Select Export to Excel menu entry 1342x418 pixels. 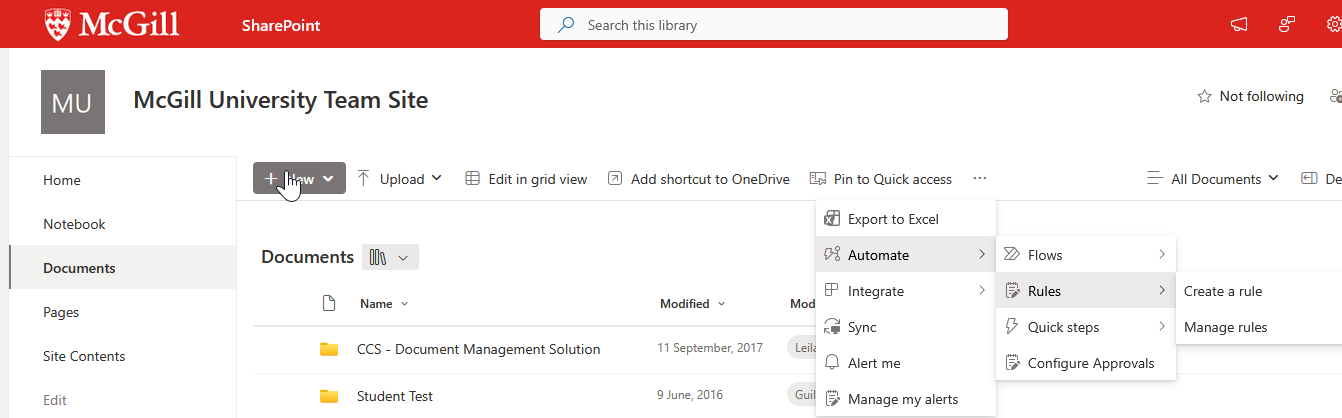tap(892, 219)
